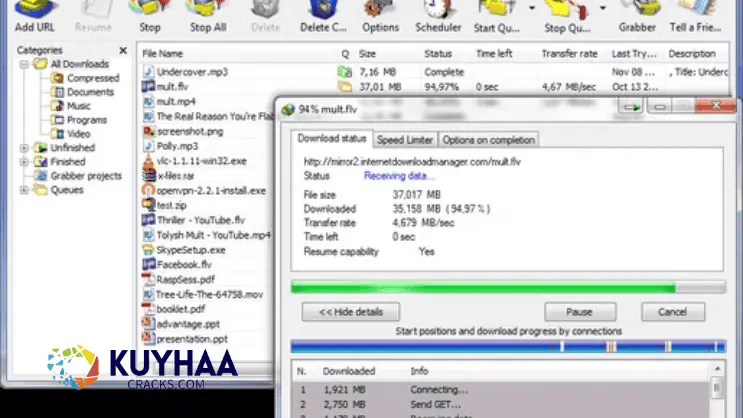This screenshot has width=743, height=418.
Task: Expand the Queues tree node
Action: tap(25, 189)
